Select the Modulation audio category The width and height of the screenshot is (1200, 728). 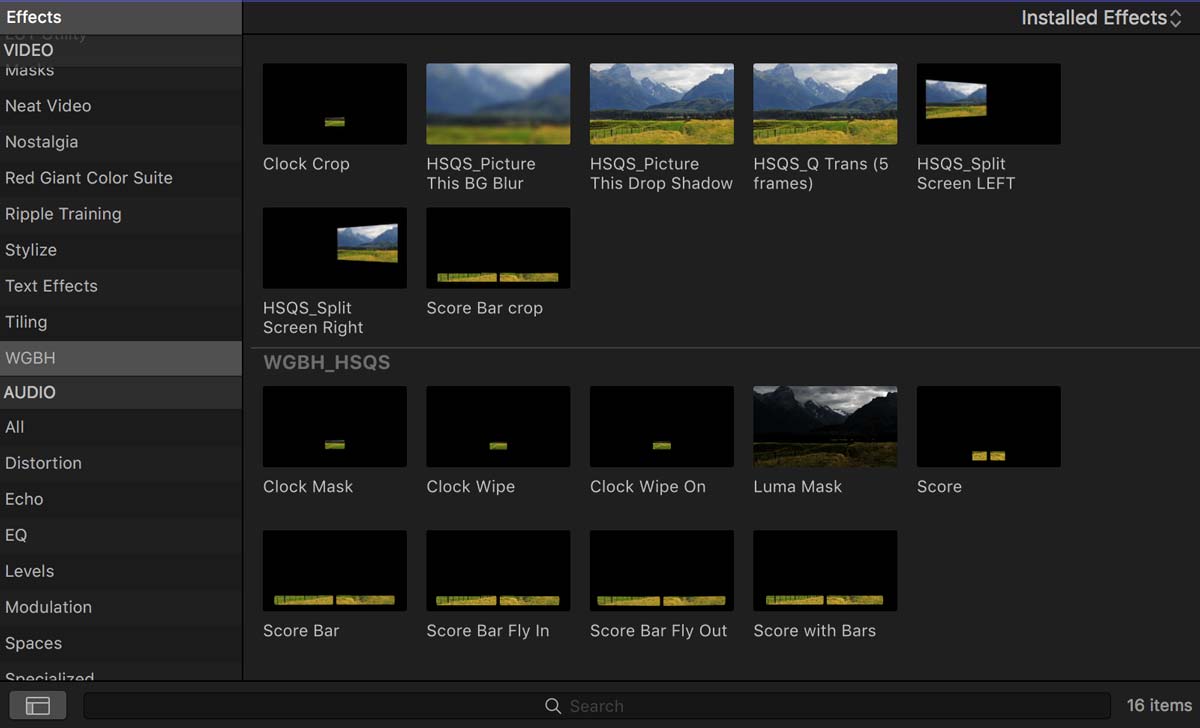121,607
